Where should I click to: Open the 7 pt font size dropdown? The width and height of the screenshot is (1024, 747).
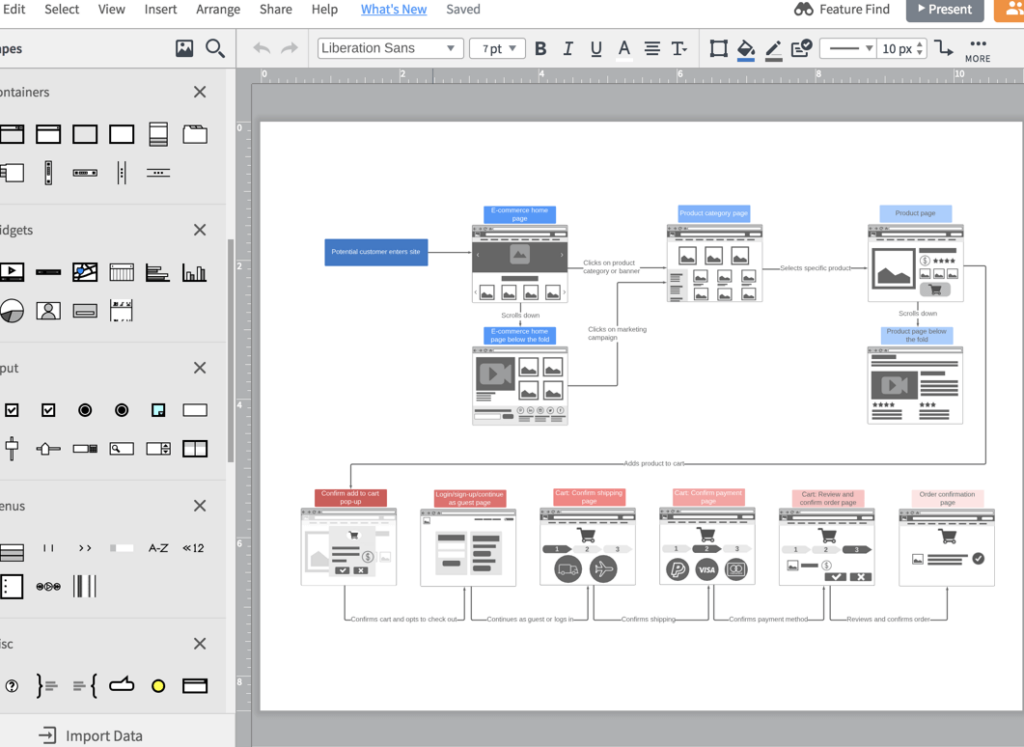498,48
